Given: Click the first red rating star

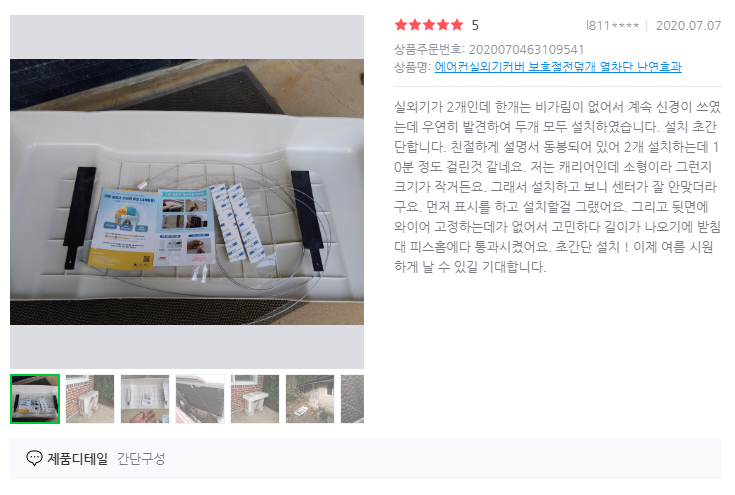Looking at the screenshot, I should [x=401, y=25].
